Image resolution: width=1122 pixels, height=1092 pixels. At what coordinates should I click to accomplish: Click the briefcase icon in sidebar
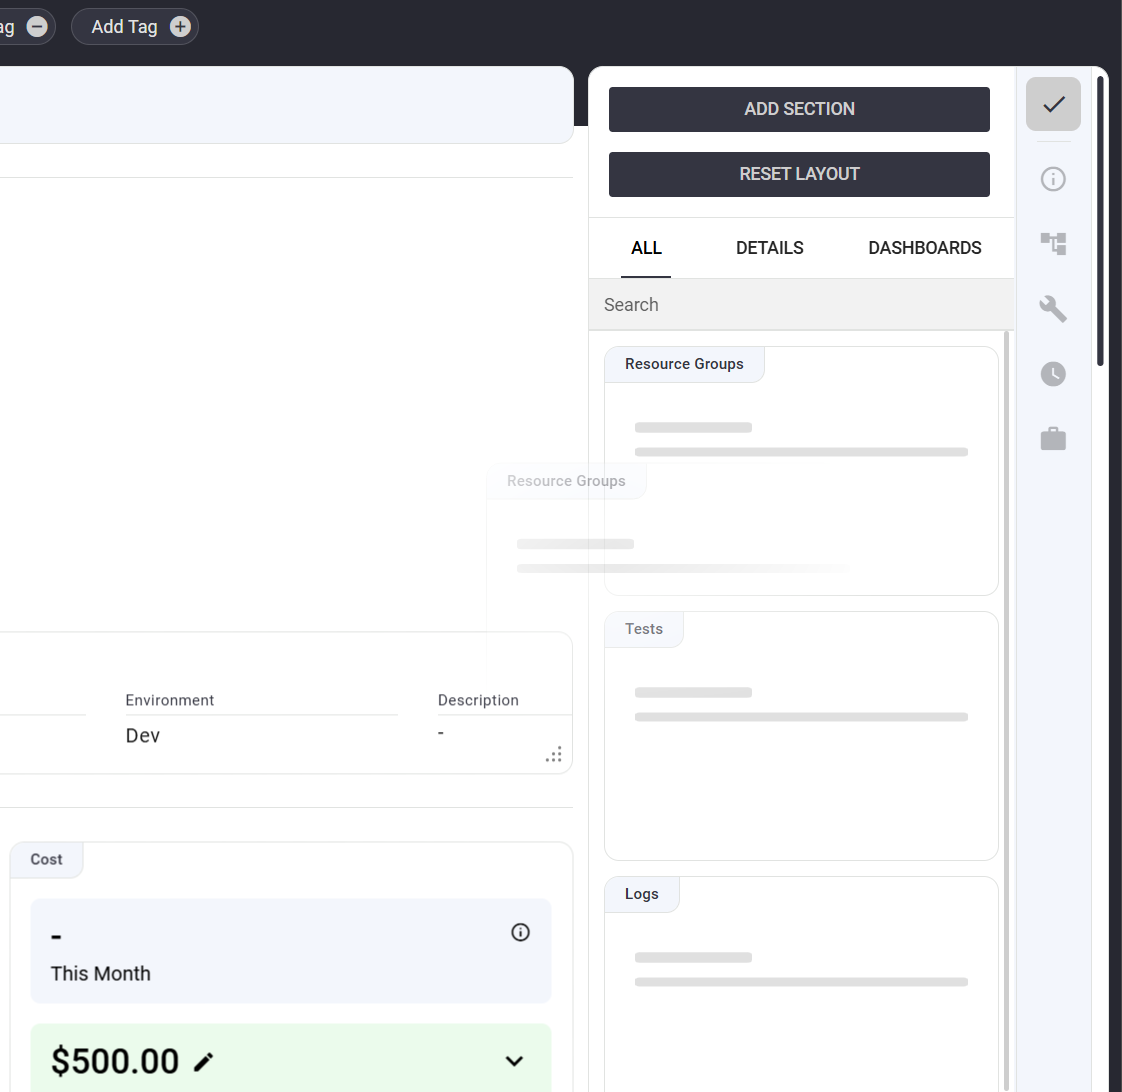1053,438
